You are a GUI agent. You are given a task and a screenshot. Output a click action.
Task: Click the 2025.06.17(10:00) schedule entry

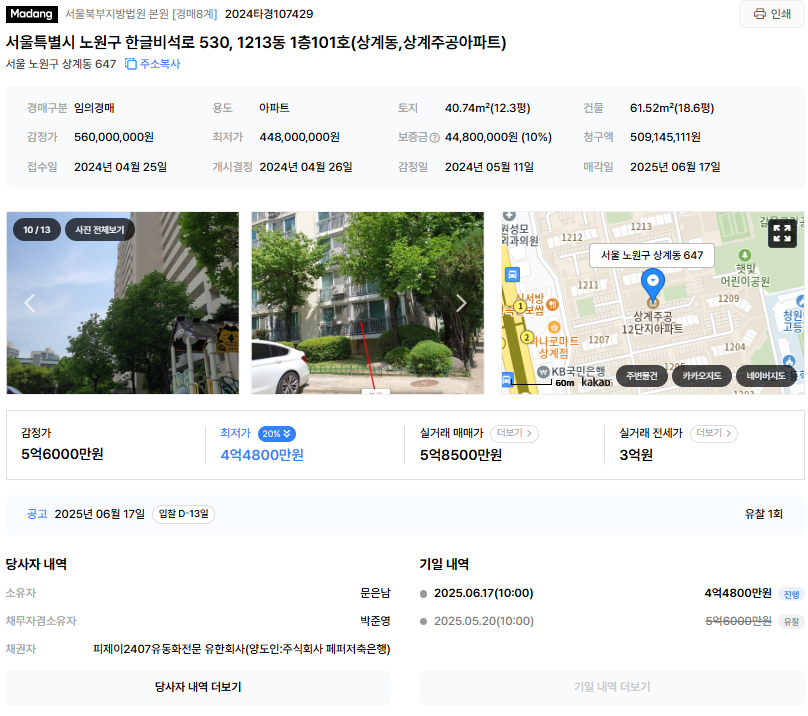[x=483, y=593]
